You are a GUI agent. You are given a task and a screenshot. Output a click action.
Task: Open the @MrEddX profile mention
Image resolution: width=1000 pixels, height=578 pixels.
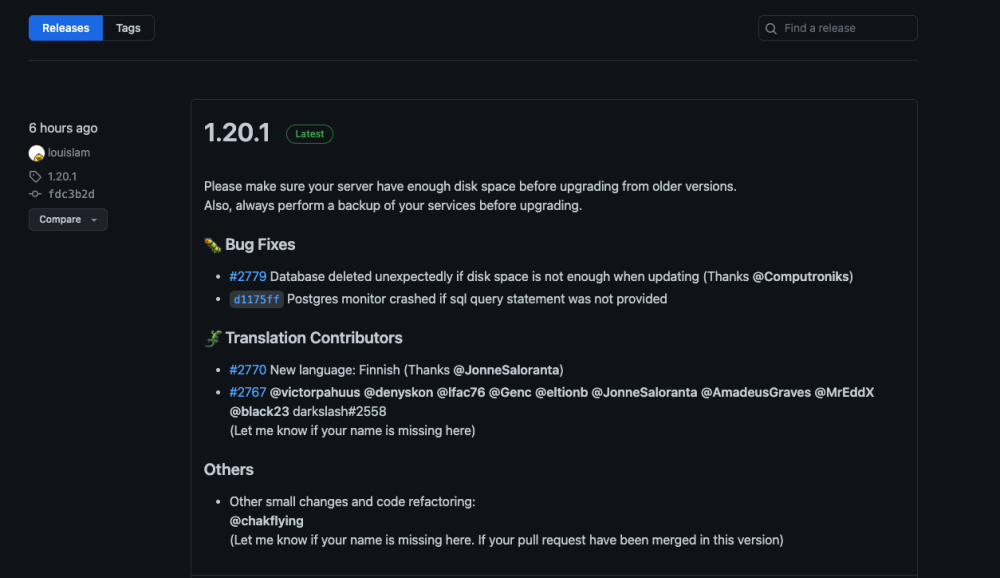point(844,392)
